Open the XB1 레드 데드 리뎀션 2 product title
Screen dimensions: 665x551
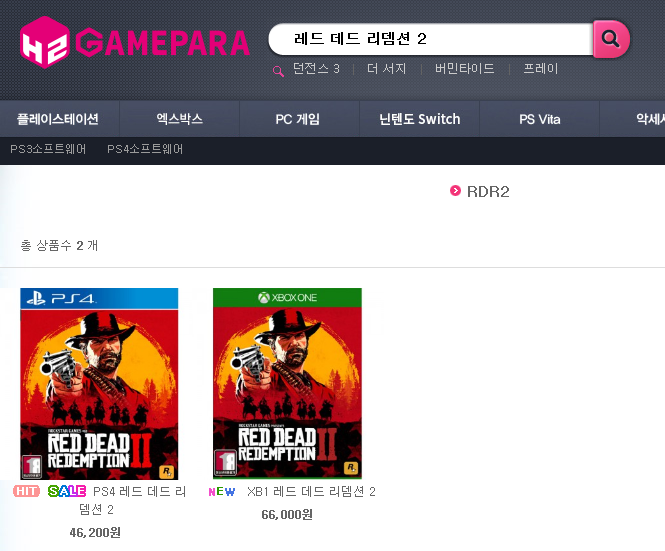(311, 492)
